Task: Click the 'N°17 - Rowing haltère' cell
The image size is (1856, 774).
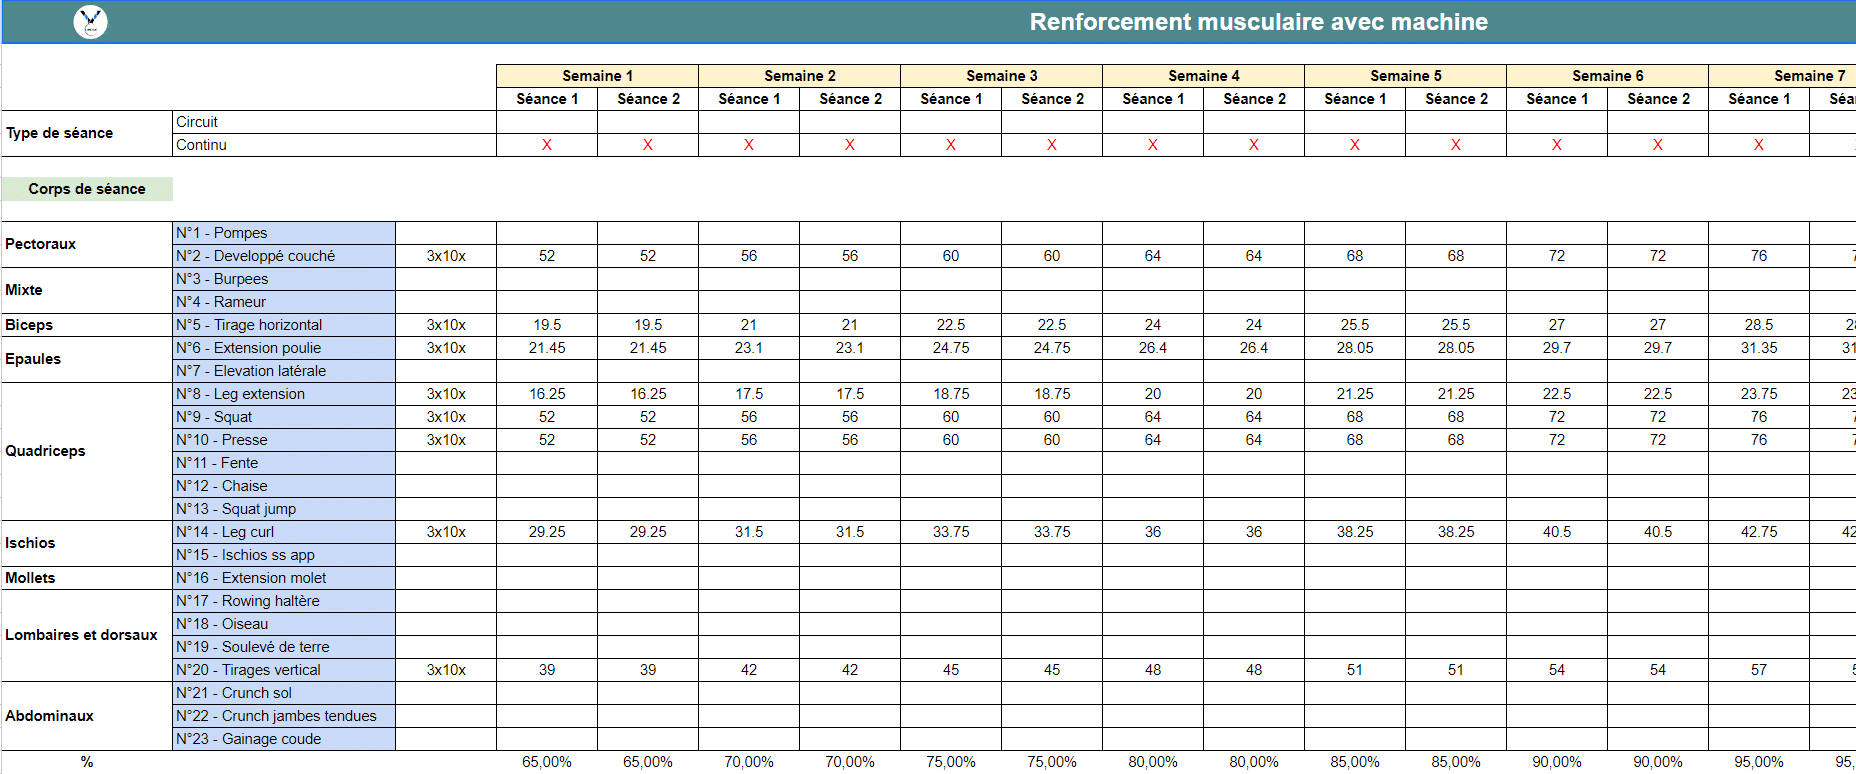Action: click(284, 601)
